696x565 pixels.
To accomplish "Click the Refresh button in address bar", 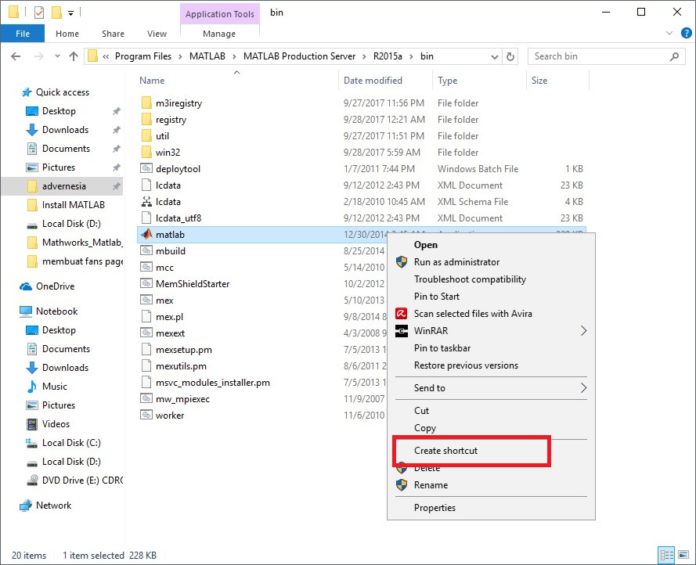I will (x=510, y=56).
